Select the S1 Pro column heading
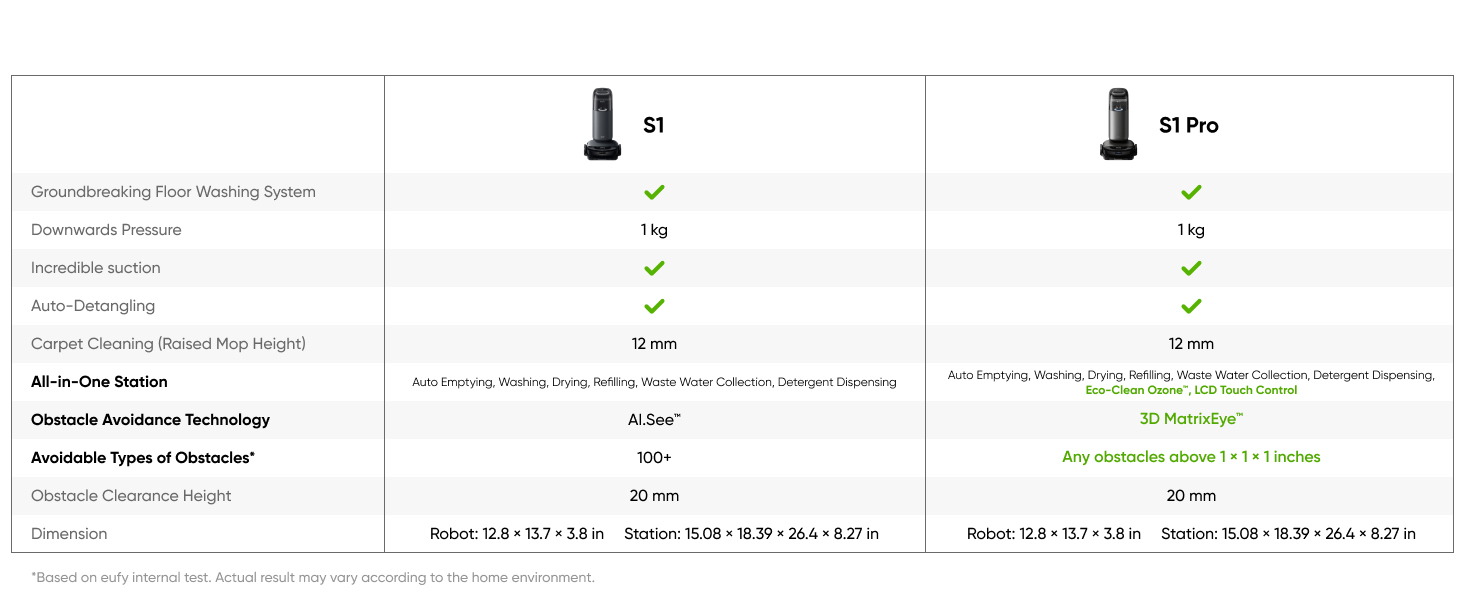The image size is (1464, 600). pyautogui.click(x=1188, y=125)
